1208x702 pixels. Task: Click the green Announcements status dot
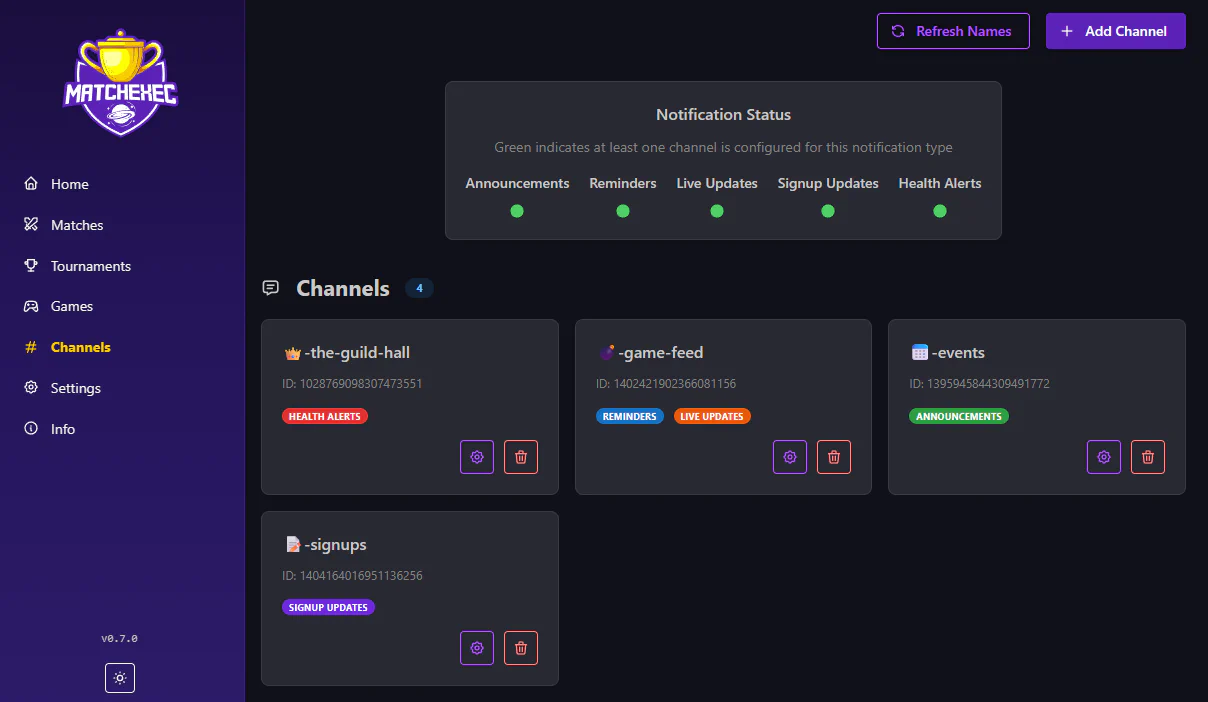(x=517, y=211)
